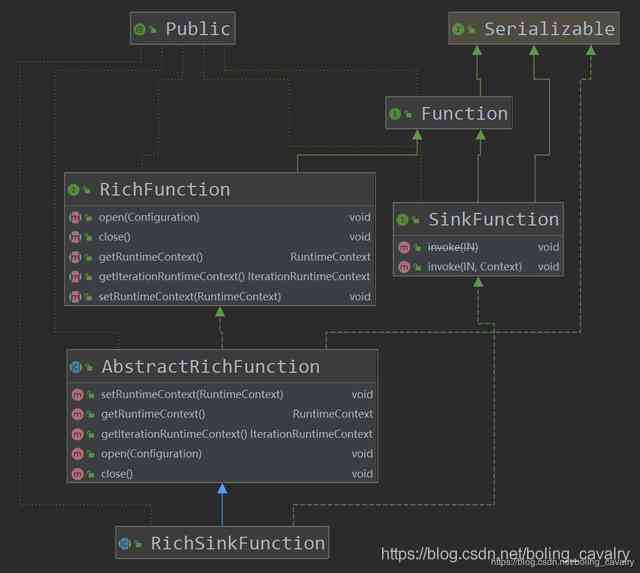Click the green arrowhead below RichFunction box
This screenshot has height=573, width=640.
(x=220, y=312)
